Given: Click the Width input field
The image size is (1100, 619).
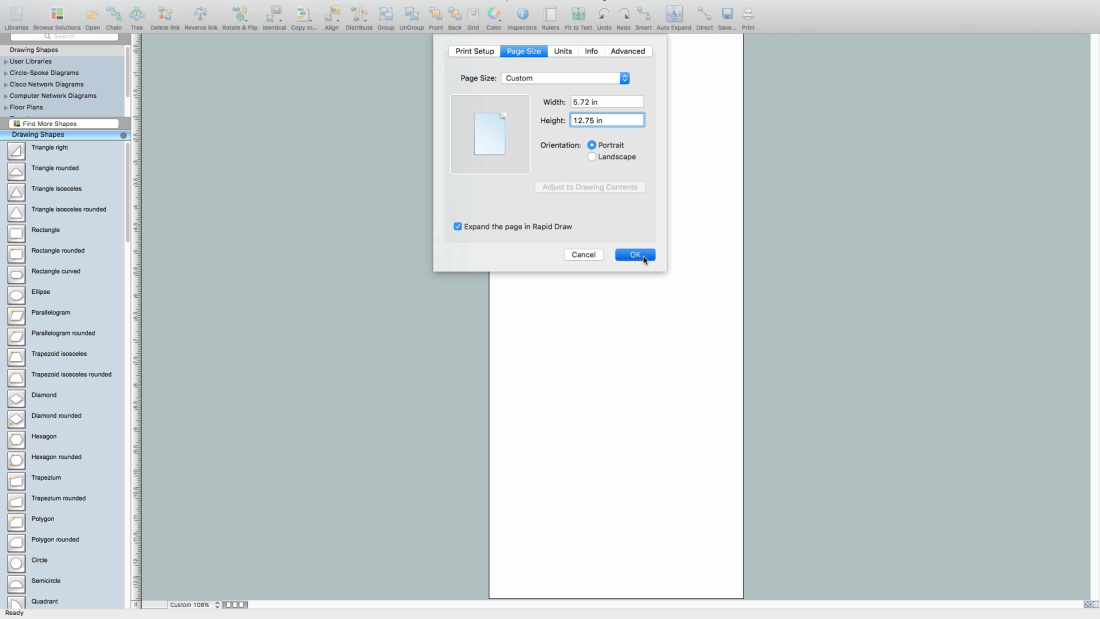Looking at the screenshot, I should [606, 102].
